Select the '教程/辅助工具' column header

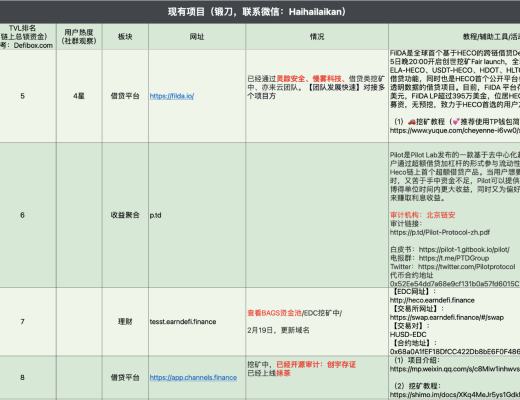pyautogui.click(x=454, y=37)
